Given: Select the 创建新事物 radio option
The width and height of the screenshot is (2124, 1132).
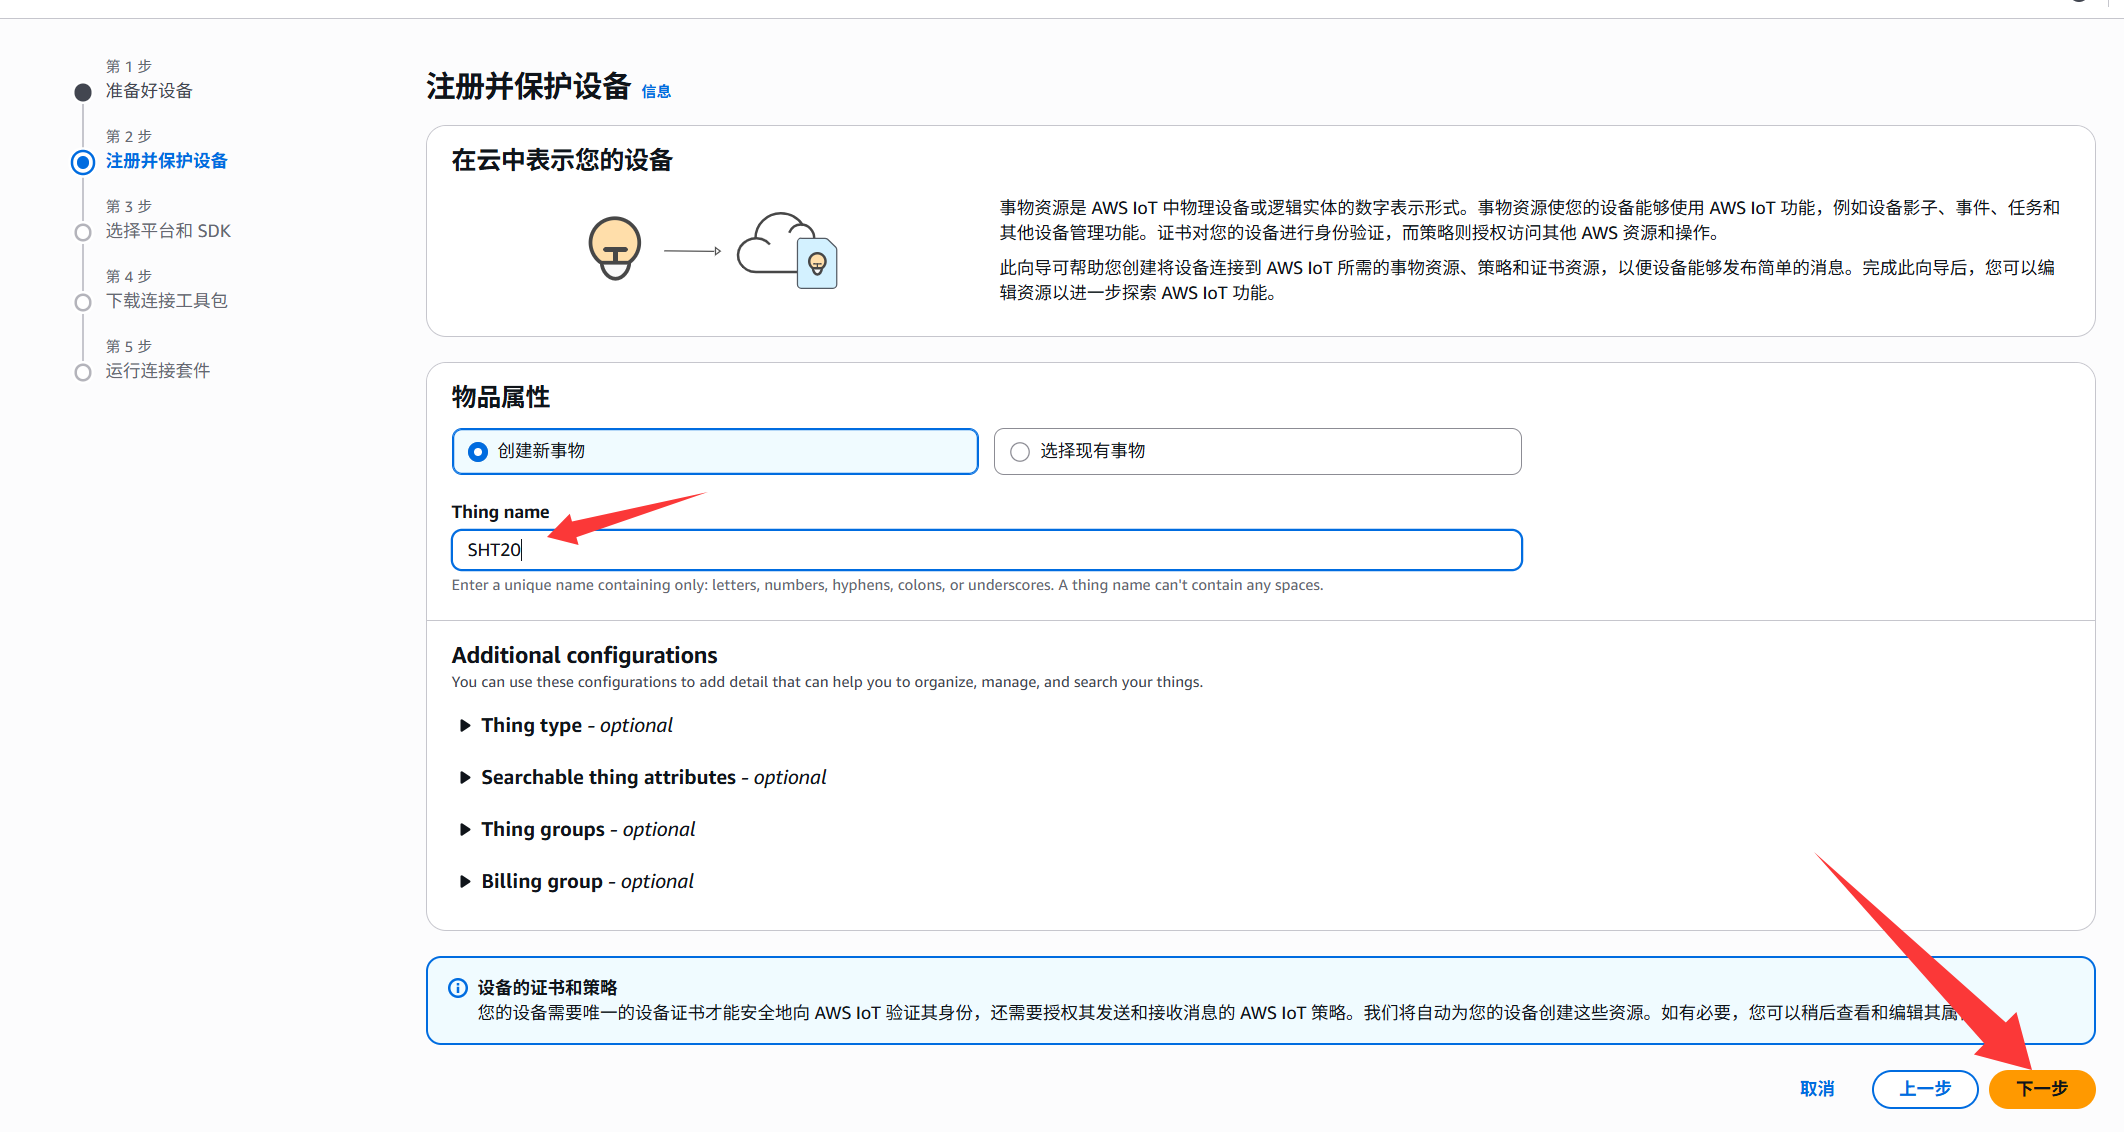Looking at the screenshot, I should 478,452.
